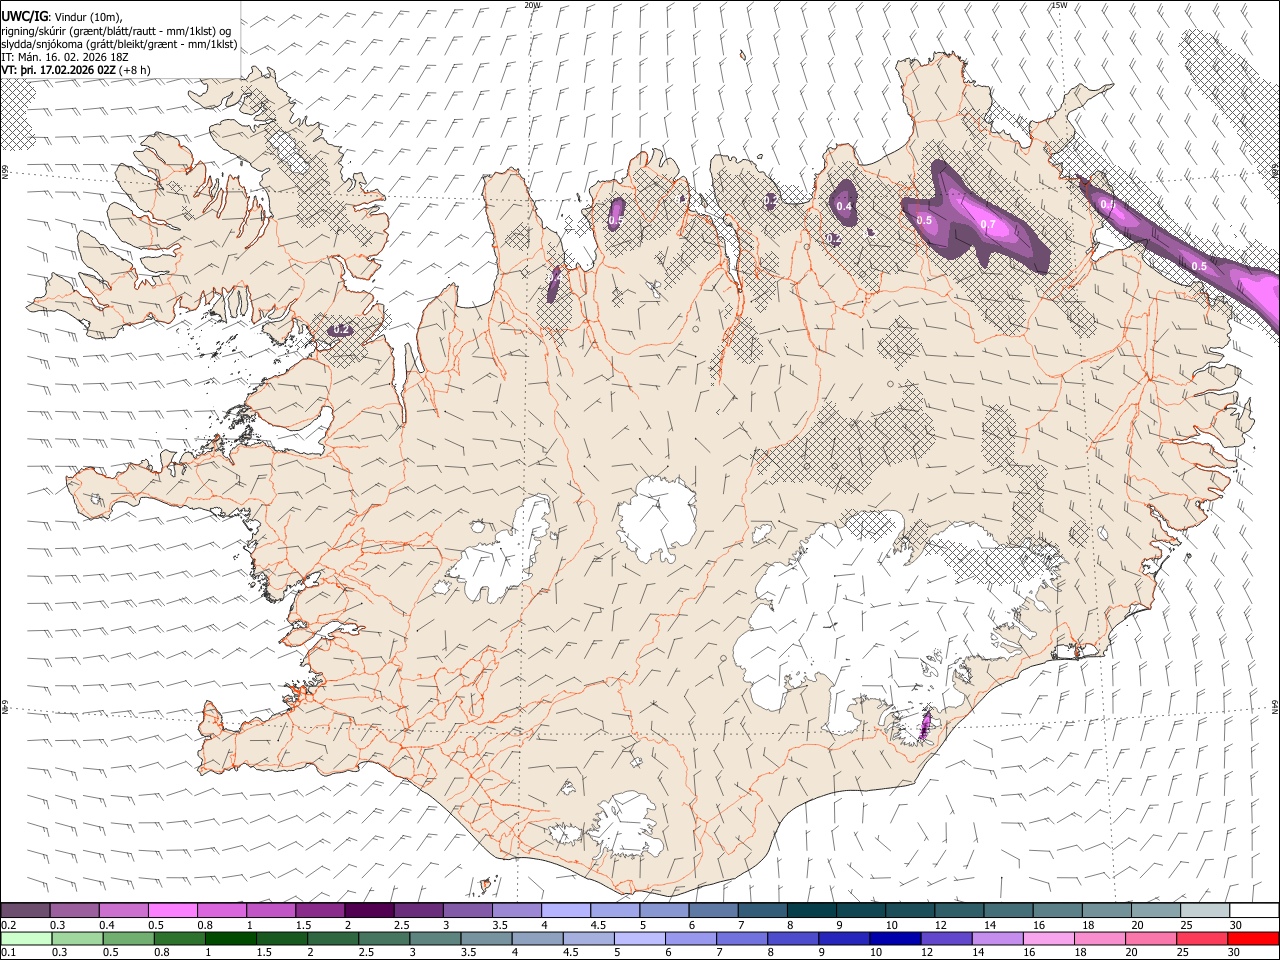Click the hot pink 20–25 swatch in lower legend
1280x960 pixels.
tap(1150, 938)
